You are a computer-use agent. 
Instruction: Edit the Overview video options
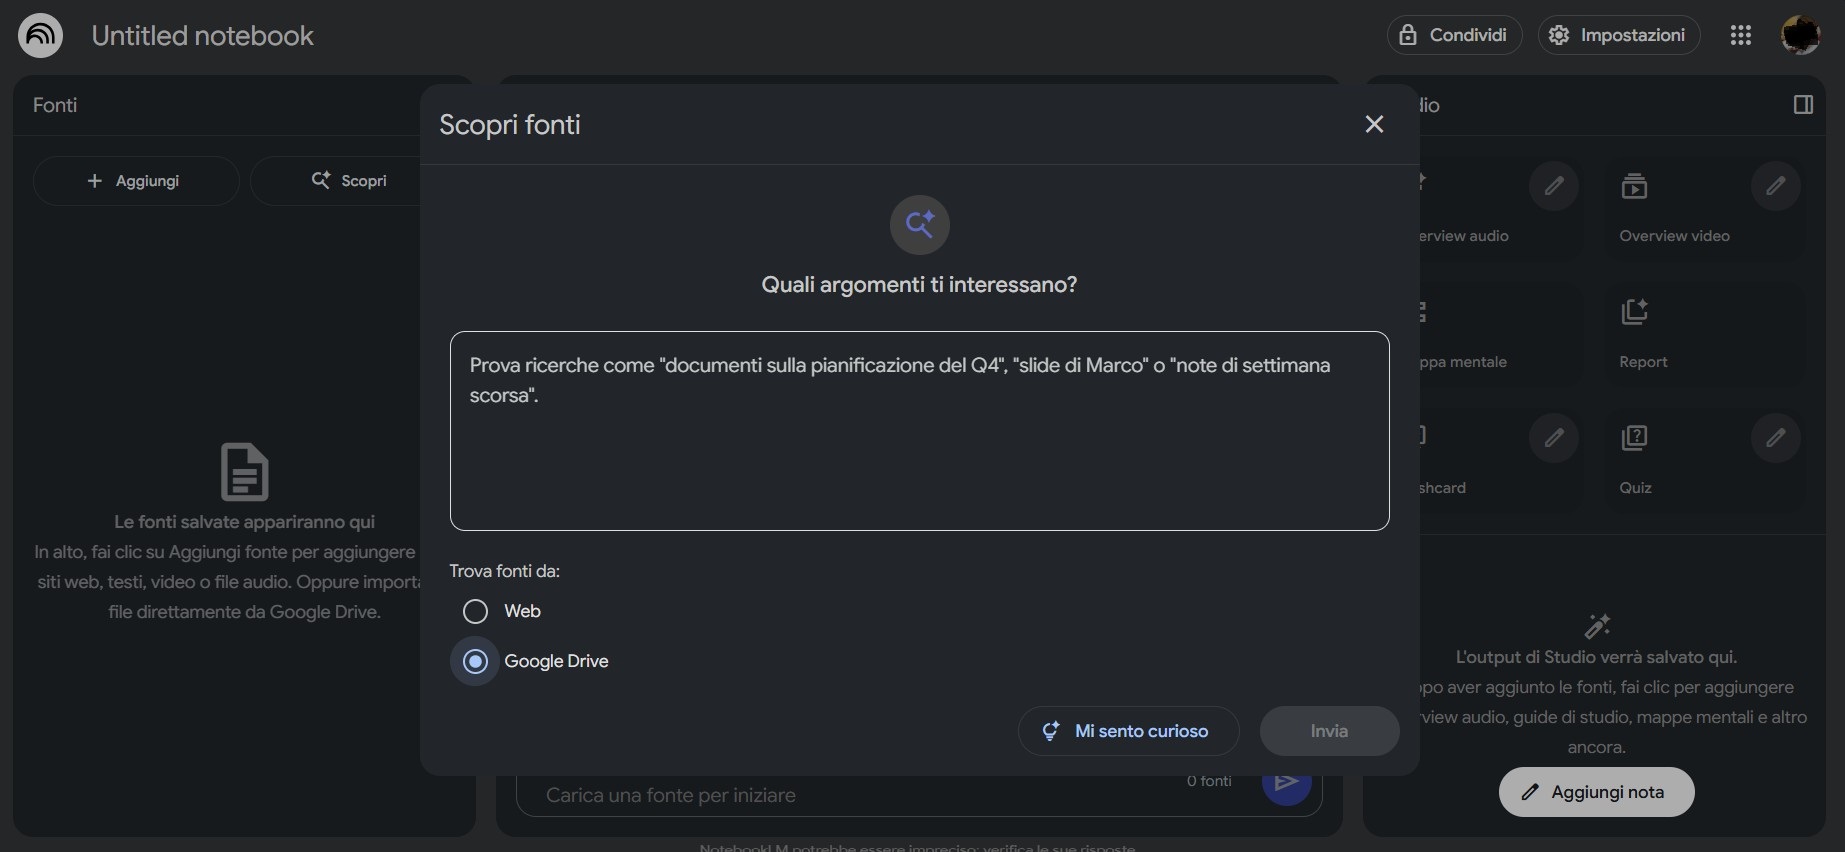point(1775,186)
